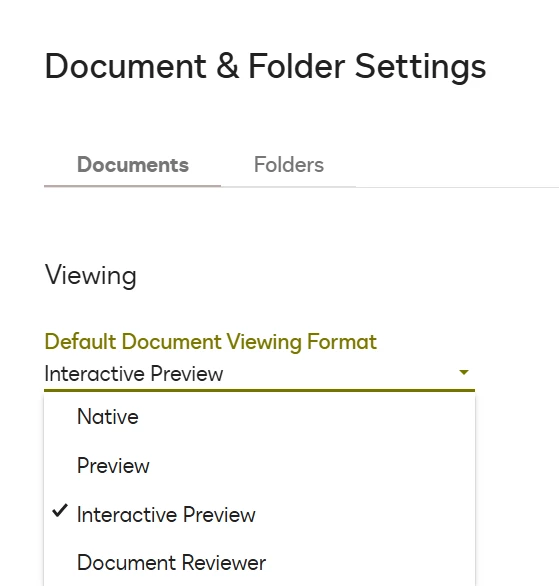Click the Default Document Viewing Format label

[x=210, y=342]
